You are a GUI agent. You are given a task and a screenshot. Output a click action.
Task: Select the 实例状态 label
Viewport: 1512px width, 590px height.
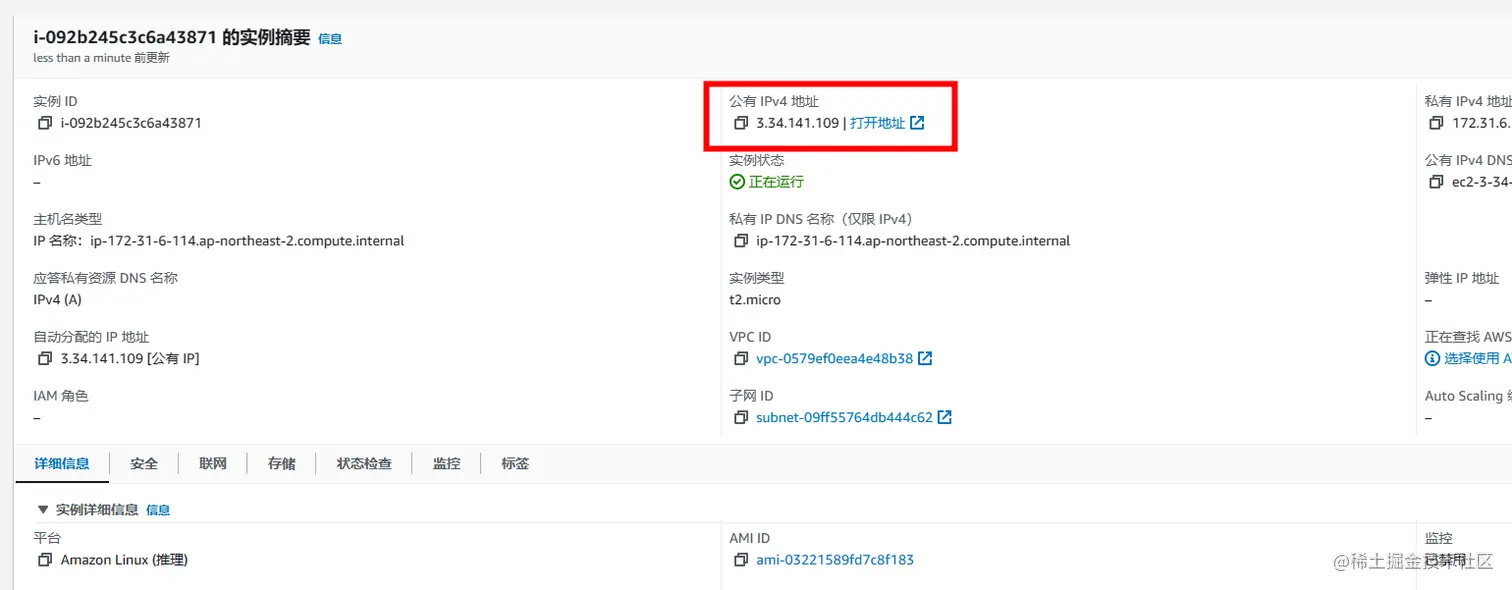tap(757, 160)
